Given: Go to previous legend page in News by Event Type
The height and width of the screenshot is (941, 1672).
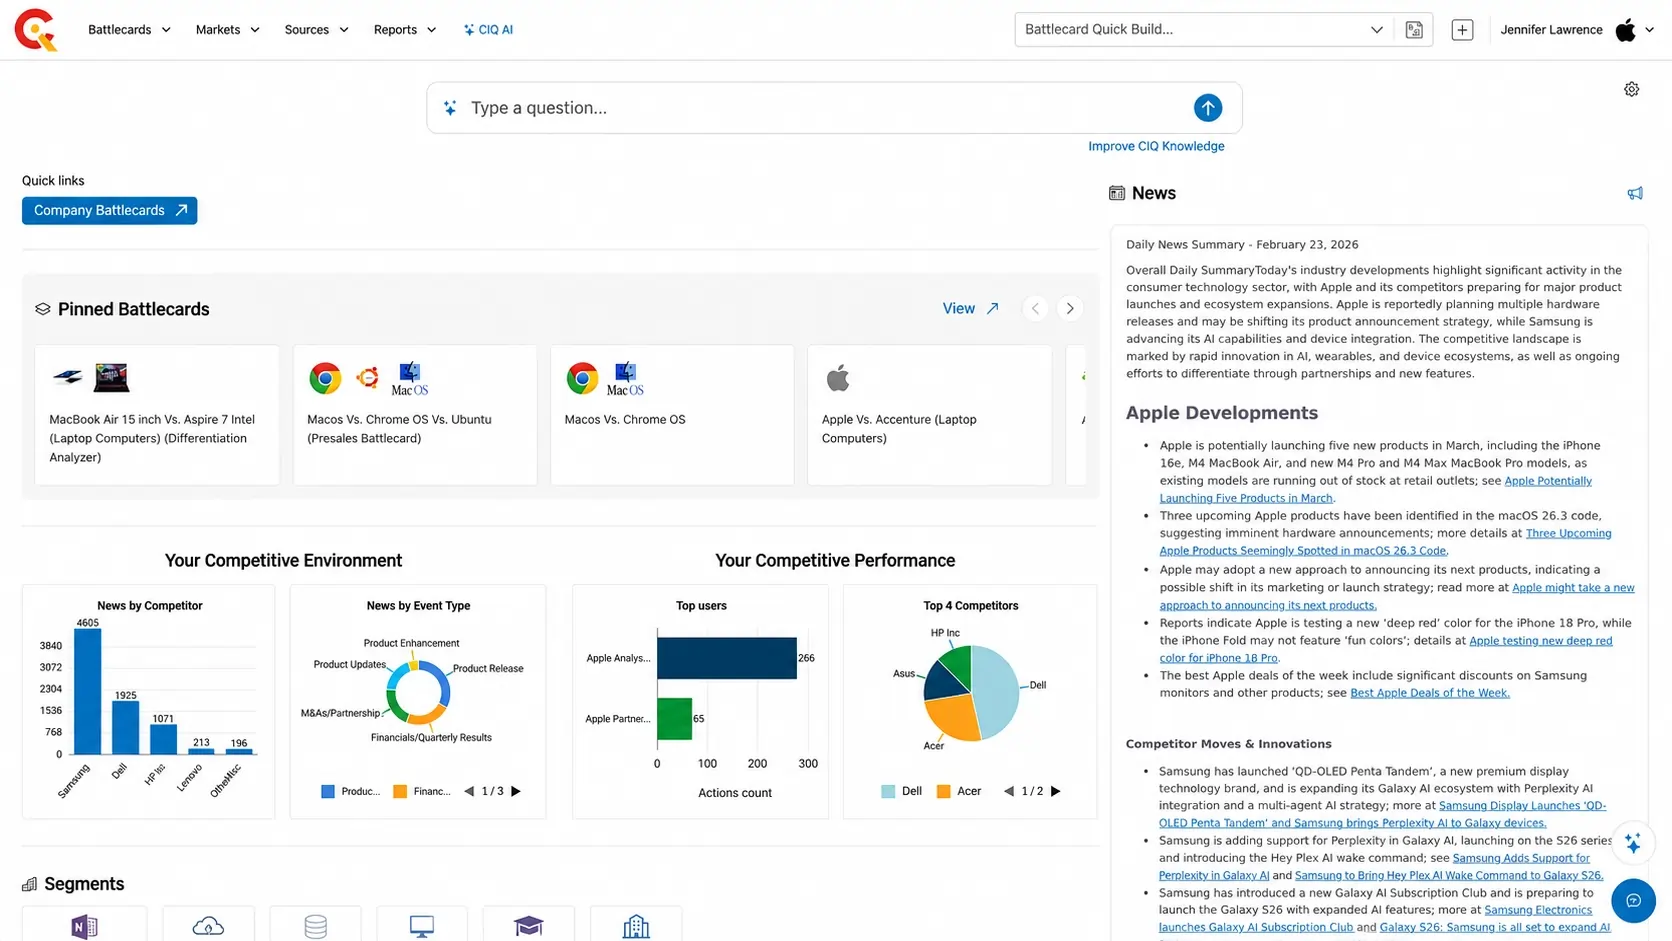Looking at the screenshot, I should coord(469,791).
